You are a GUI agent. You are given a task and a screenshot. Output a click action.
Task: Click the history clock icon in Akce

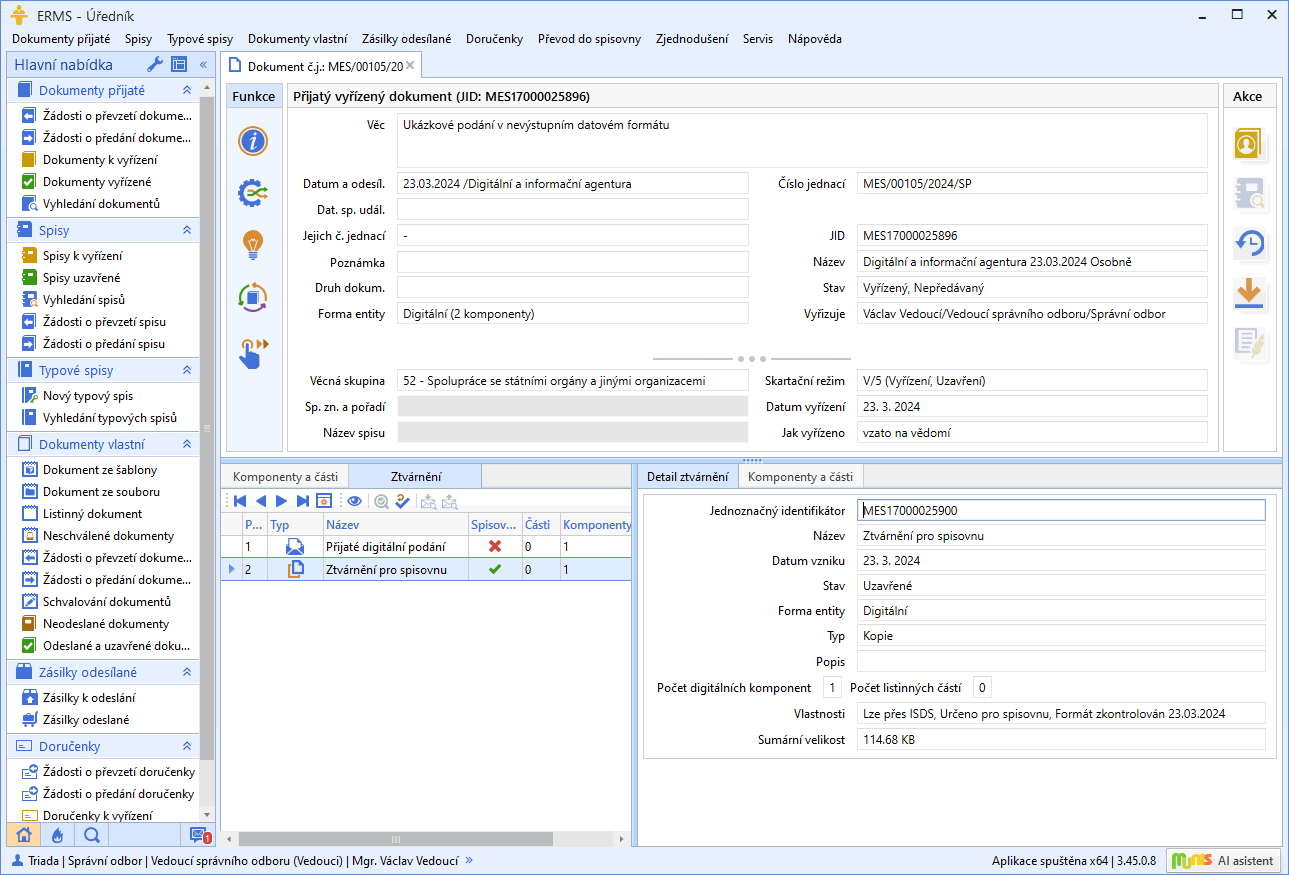(1249, 243)
